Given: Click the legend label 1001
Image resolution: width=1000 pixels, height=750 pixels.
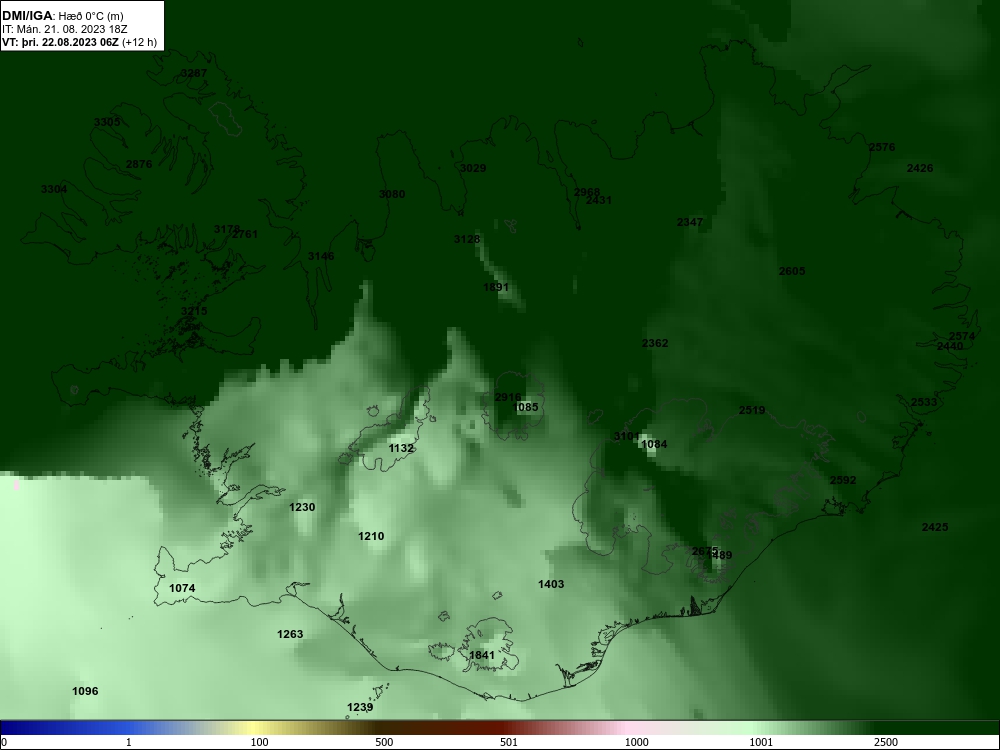Looking at the screenshot, I should (761, 742).
